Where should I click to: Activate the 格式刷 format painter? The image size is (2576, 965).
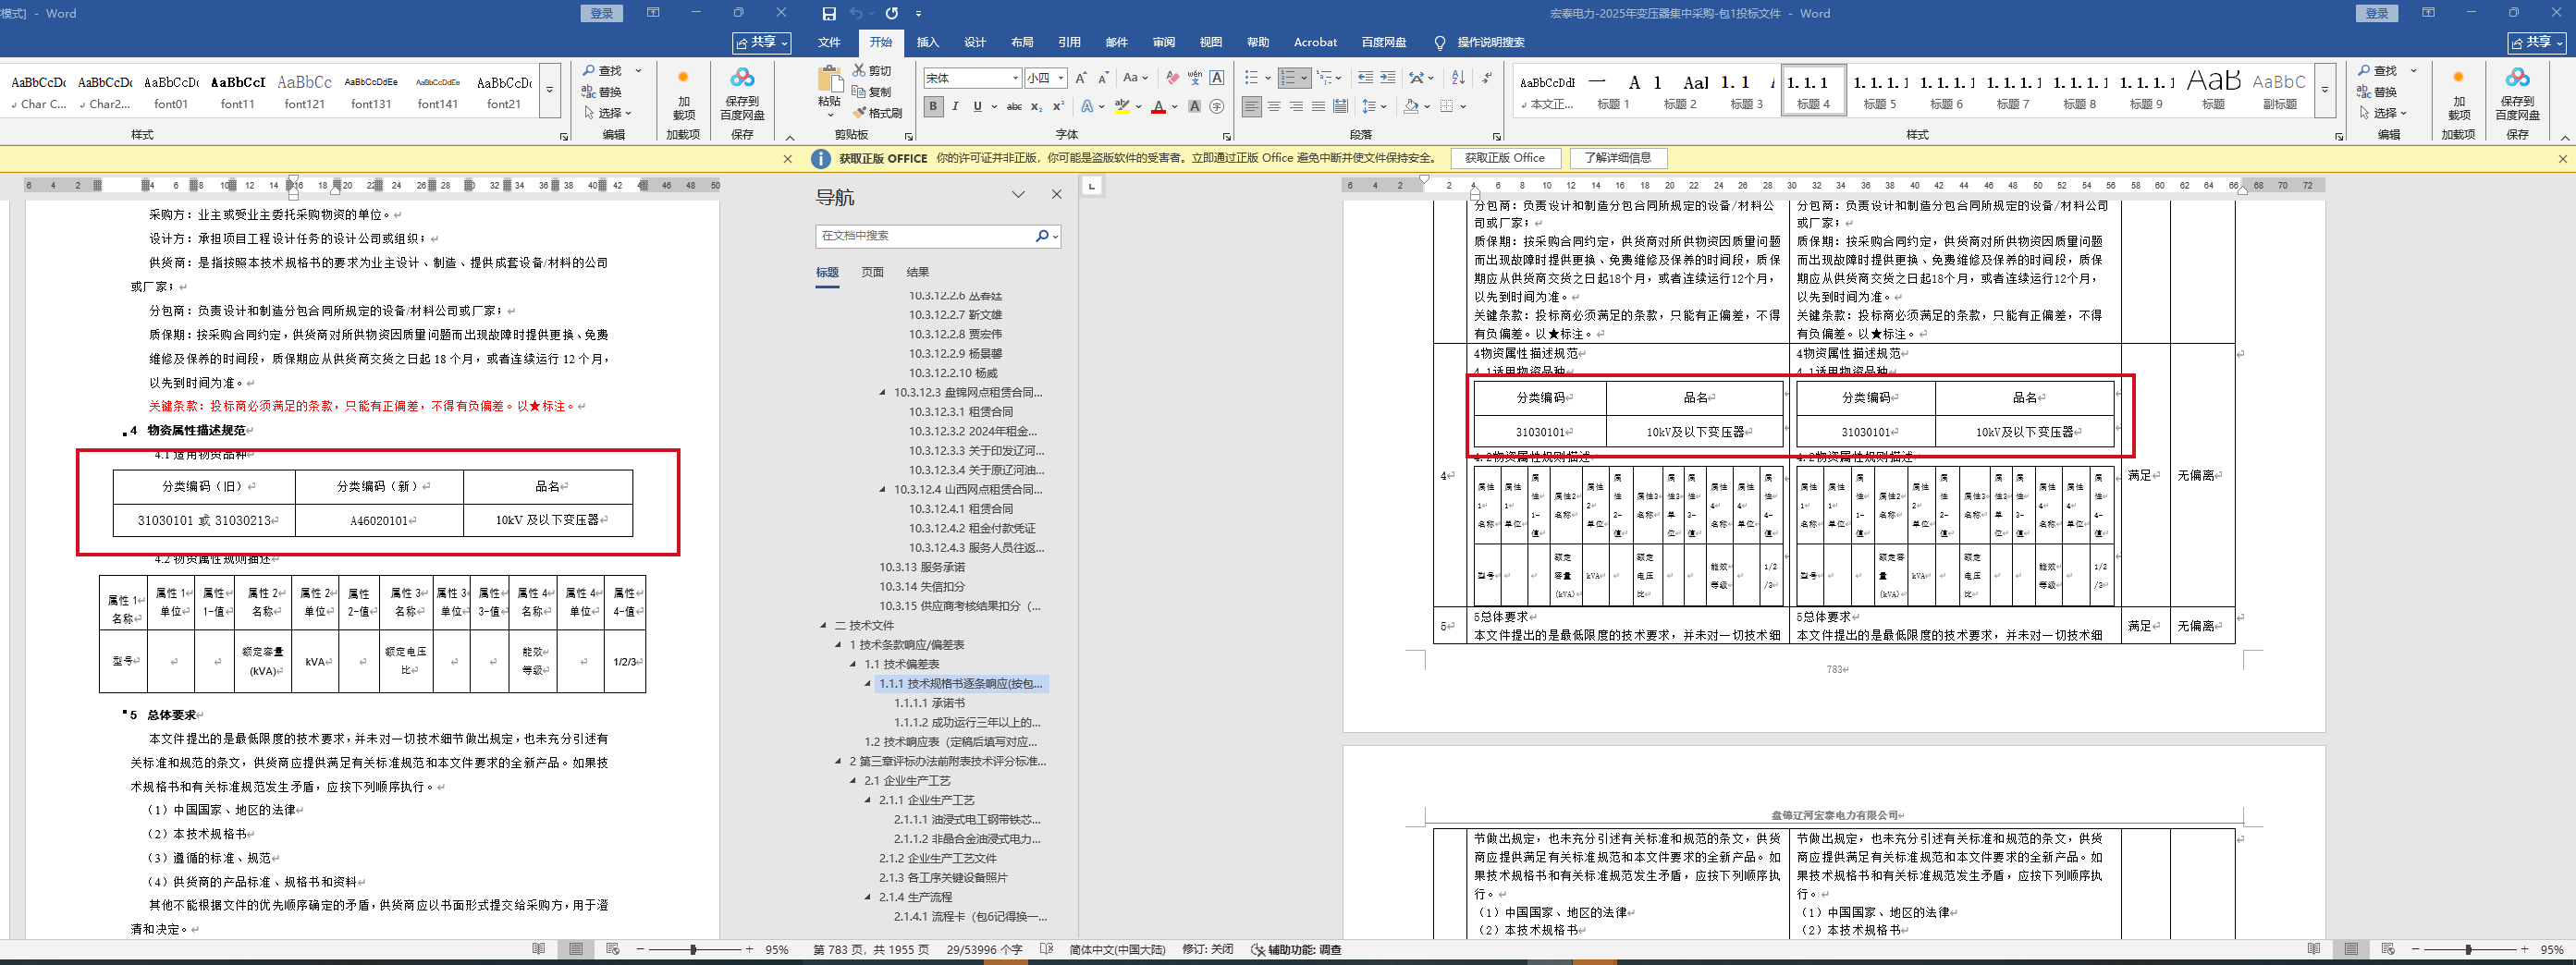pyautogui.click(x=877, y=113)
